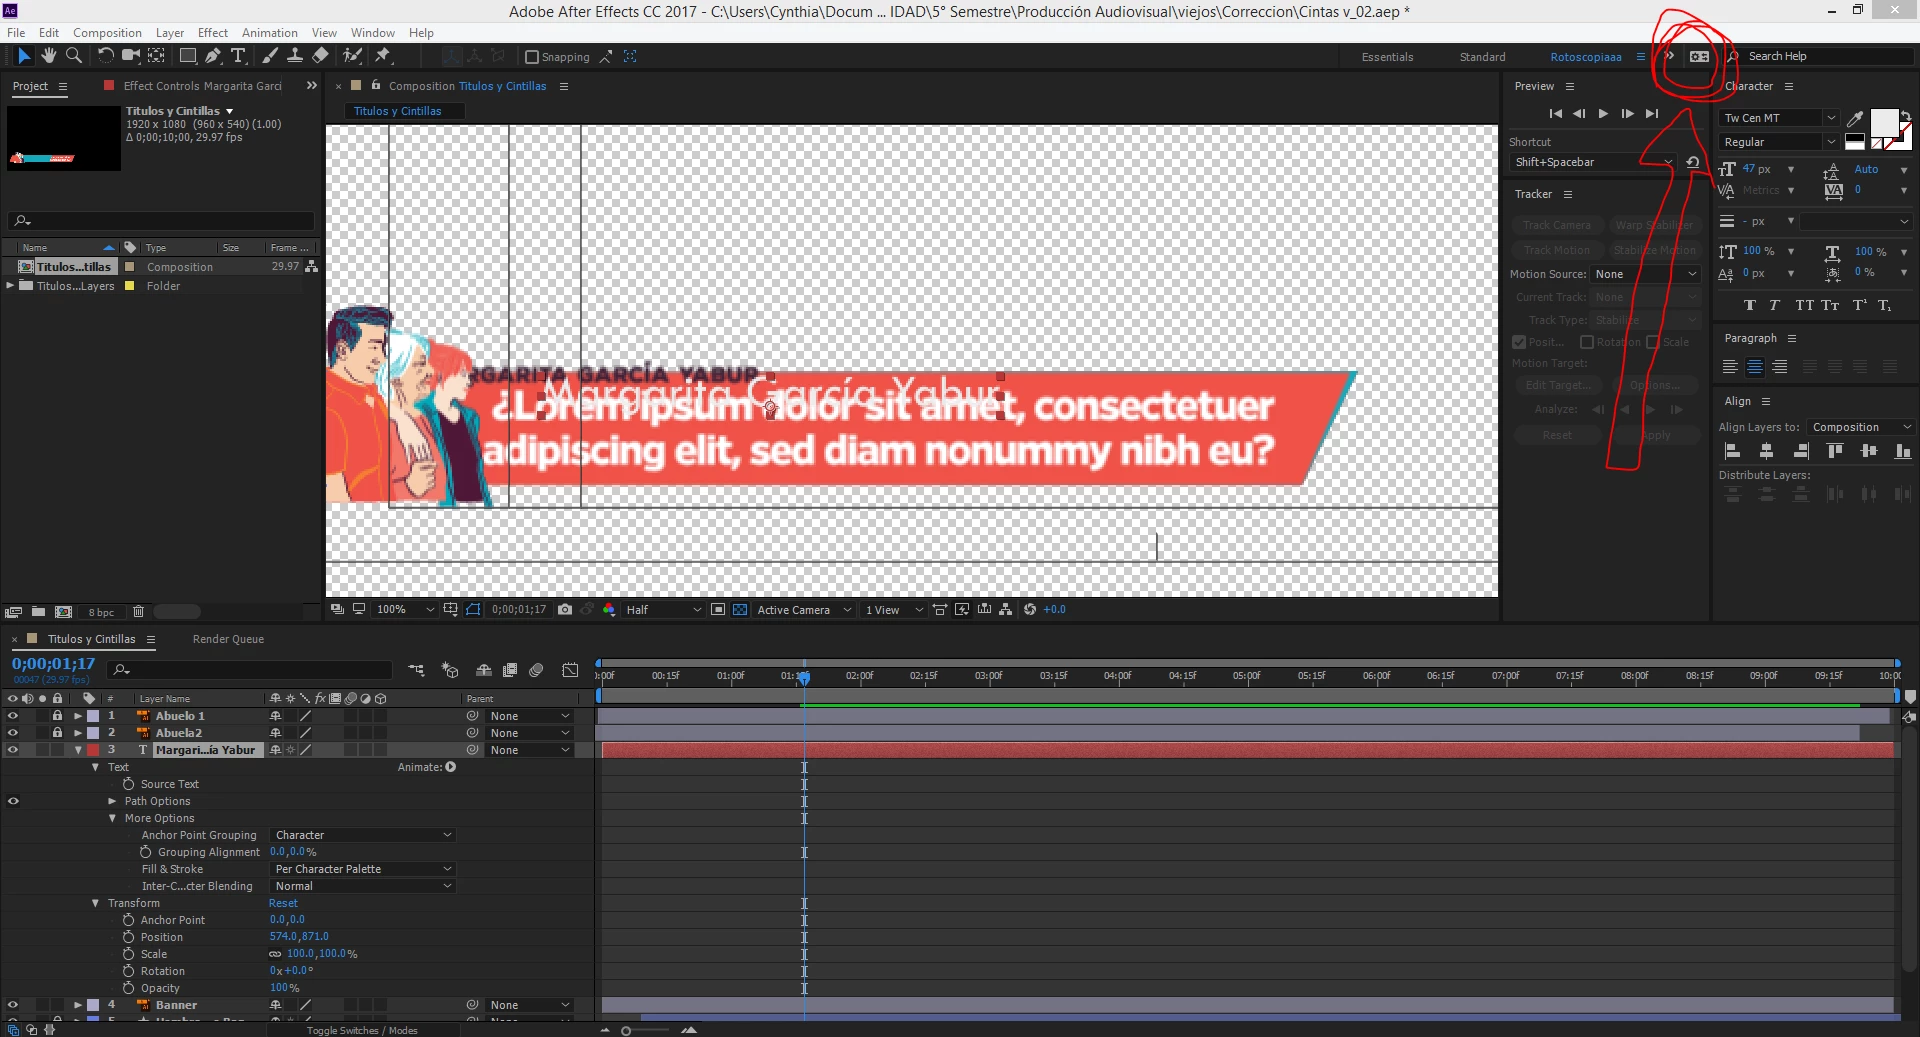Select the Rectangle shape tool
This screenshot has width=1920, height=1037.
pos(187,56)
